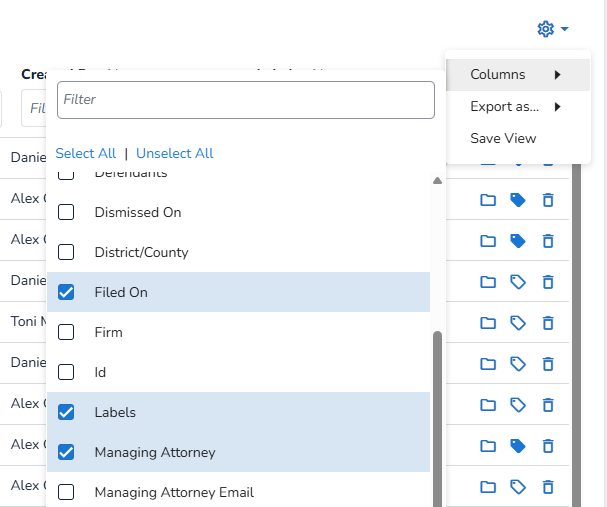Open the gear settings icon menu
607x507 pixels.
pos(545,29)
